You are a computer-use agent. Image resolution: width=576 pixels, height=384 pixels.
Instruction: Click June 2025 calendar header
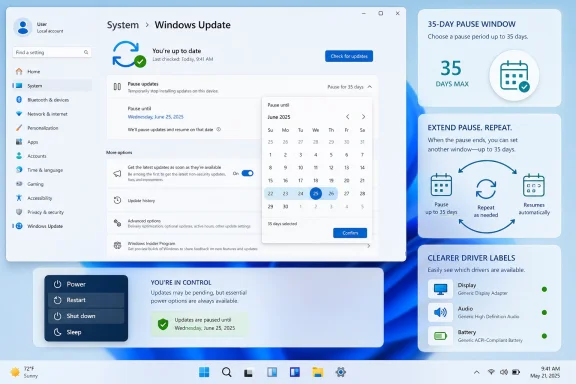279,117
